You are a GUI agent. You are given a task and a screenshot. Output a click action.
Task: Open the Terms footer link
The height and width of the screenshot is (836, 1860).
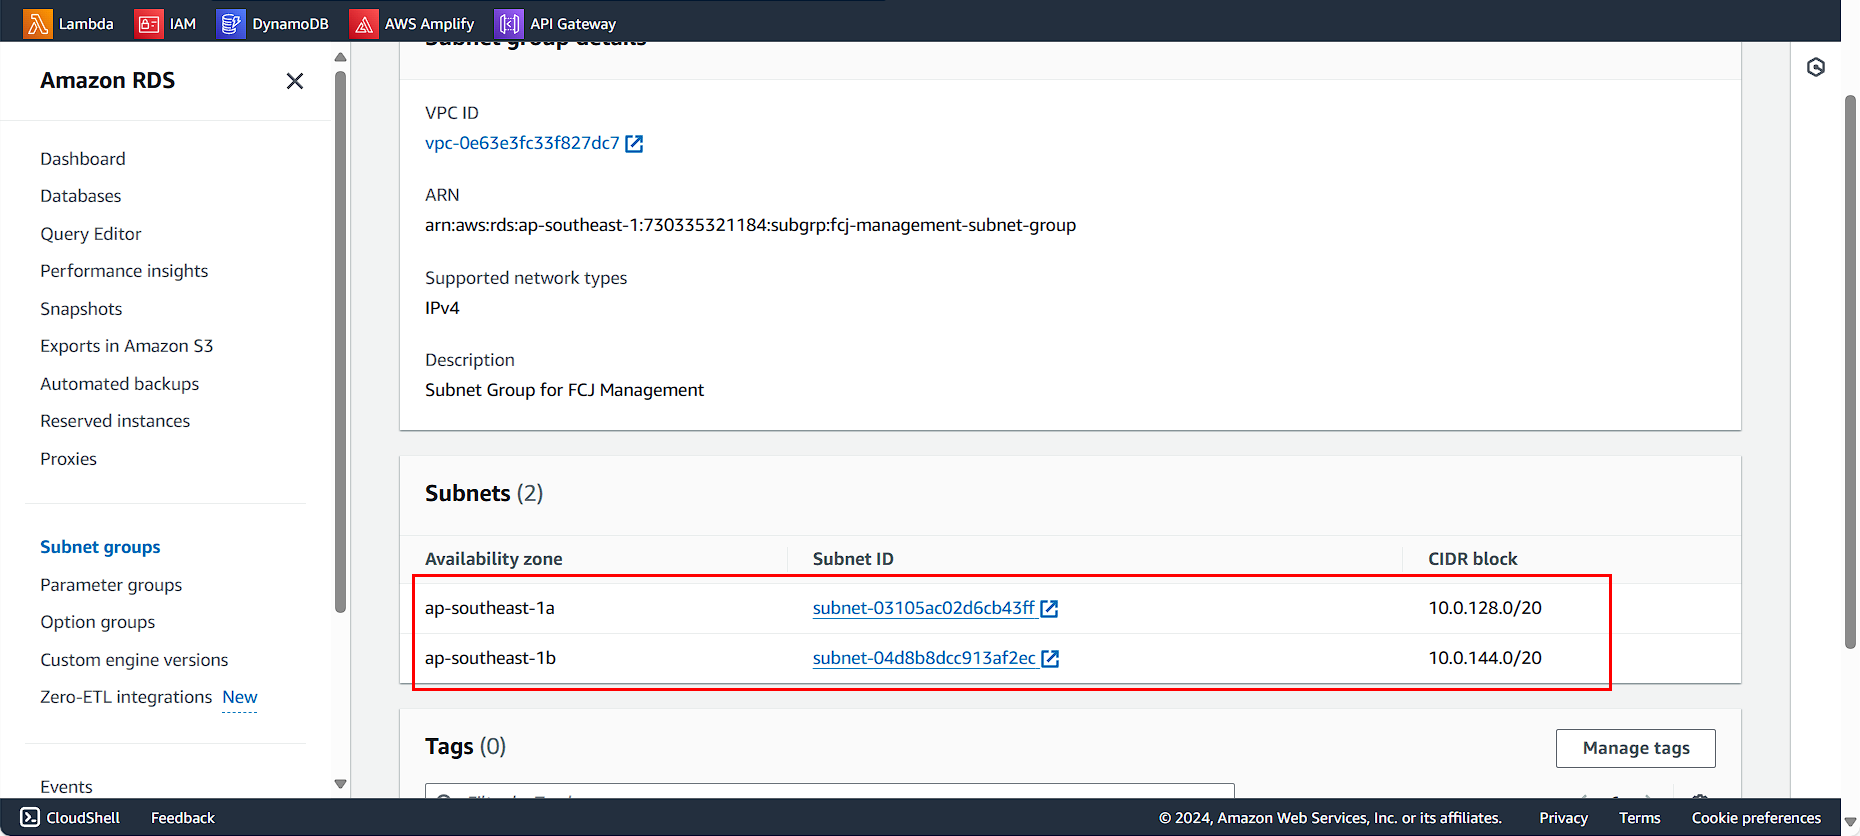coord(1639,818)
